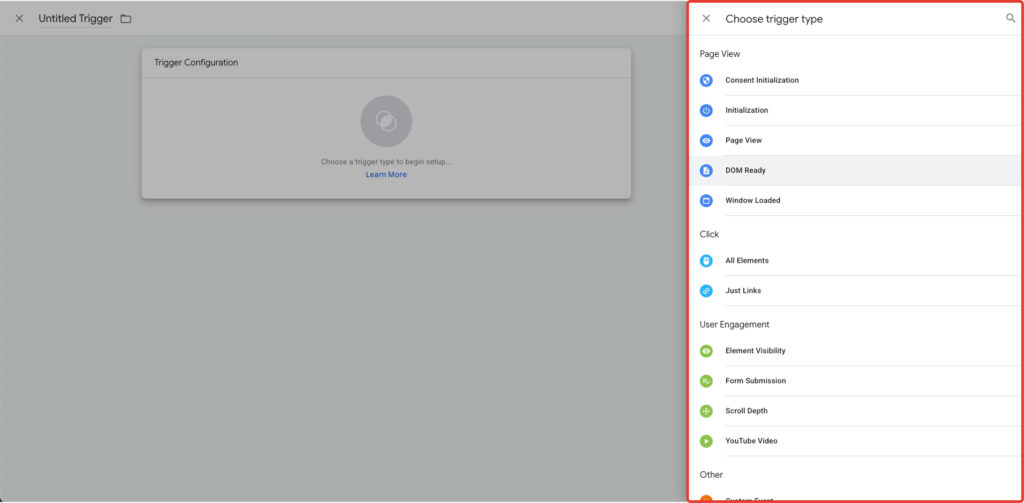Click the All Elements mouse icon
Image resolution: width=1024 pixels, height=503 pixels.
click(x=706, y=261)
